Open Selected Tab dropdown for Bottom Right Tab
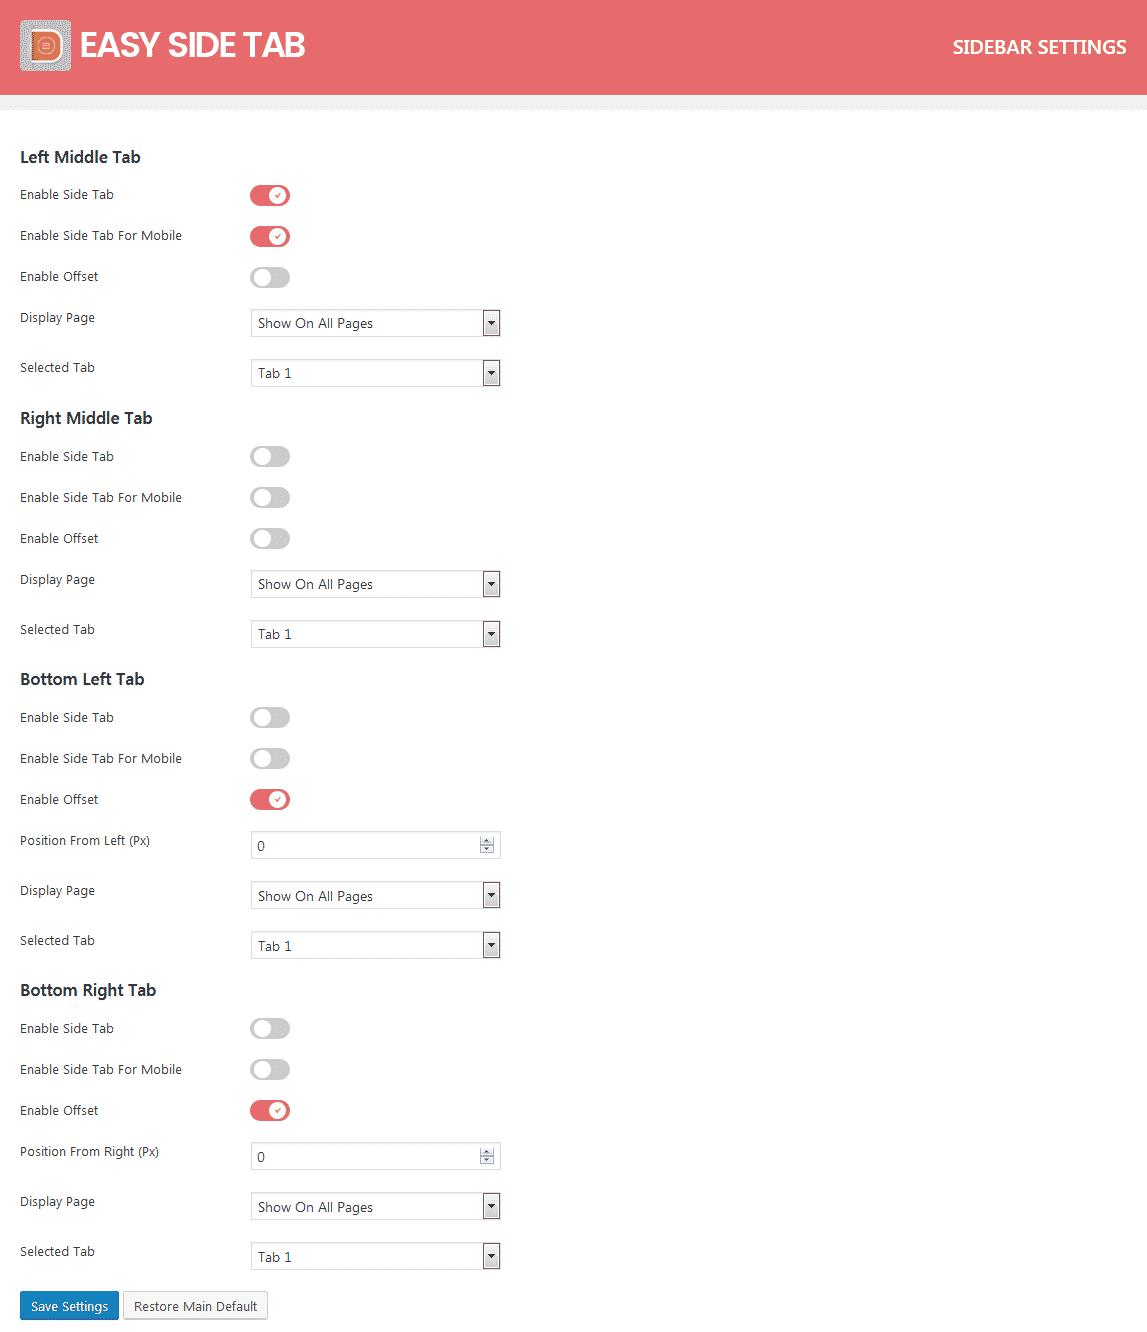Viewport: 1147px width, 1332px height. (x=490, y=1256)
